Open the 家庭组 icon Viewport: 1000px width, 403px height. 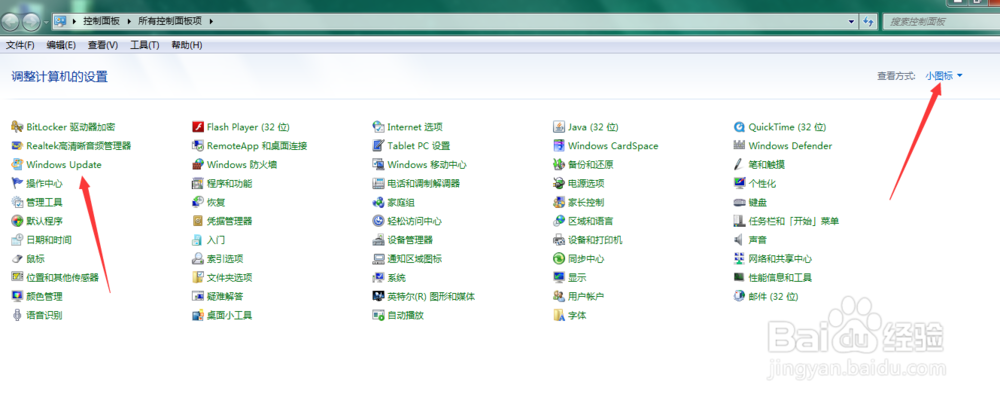point(378,202)
